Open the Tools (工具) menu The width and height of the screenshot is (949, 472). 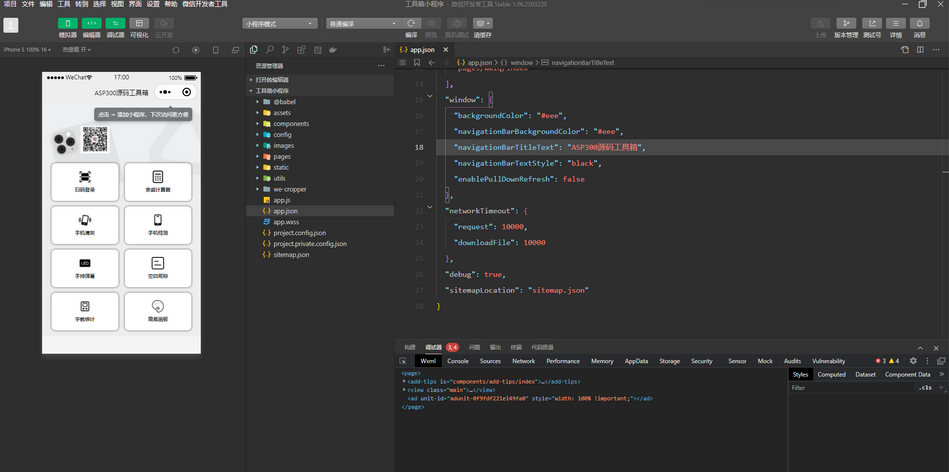(x=64, y=4)
